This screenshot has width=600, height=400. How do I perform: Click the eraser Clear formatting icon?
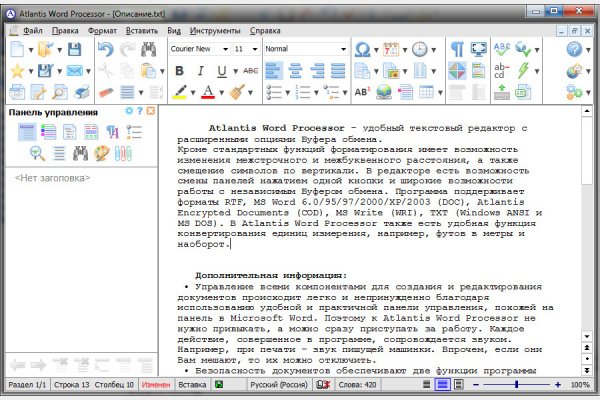(x=106, y=92)
